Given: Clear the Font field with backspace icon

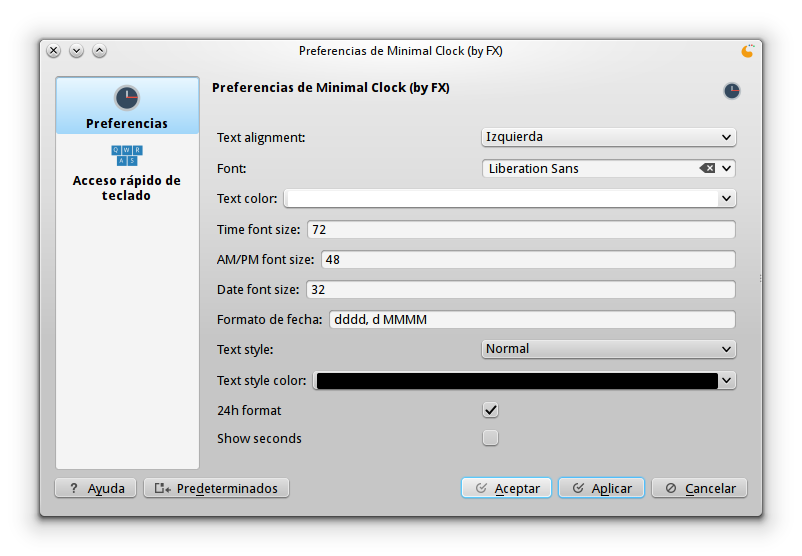Looking at the screenshot, I should tap(707, 168).
